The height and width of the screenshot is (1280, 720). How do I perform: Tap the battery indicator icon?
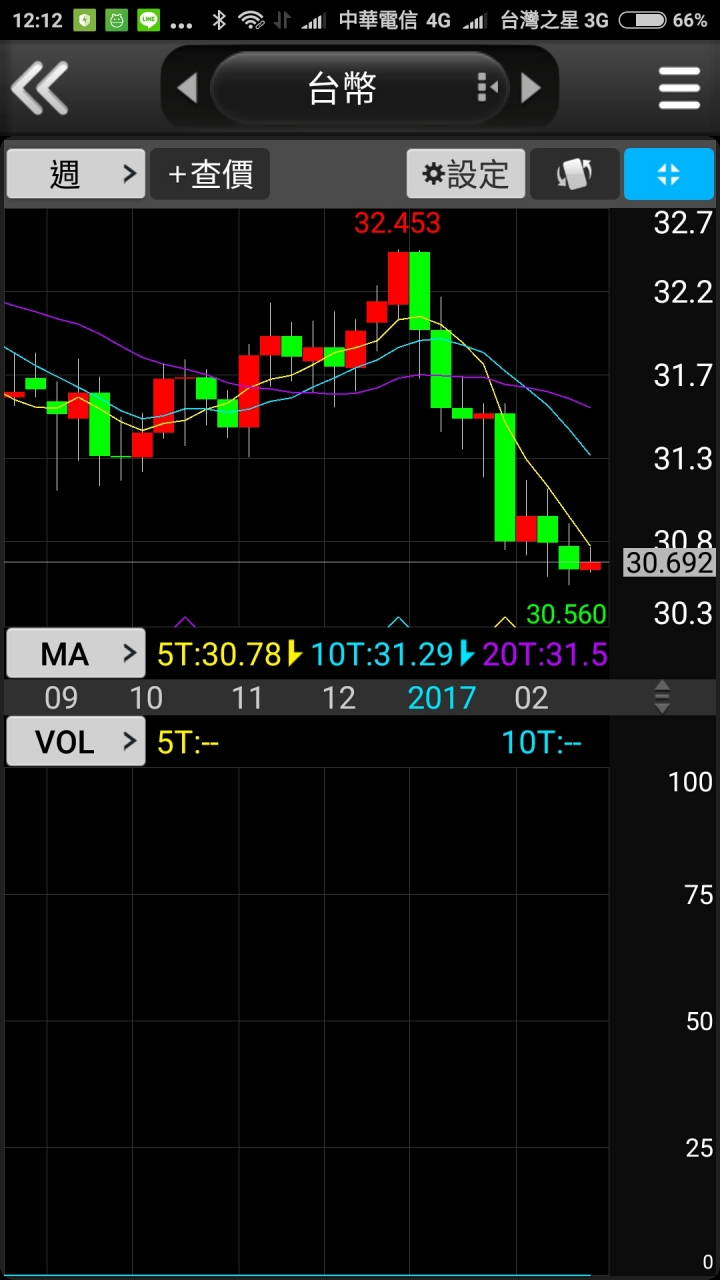pos(643,20)
